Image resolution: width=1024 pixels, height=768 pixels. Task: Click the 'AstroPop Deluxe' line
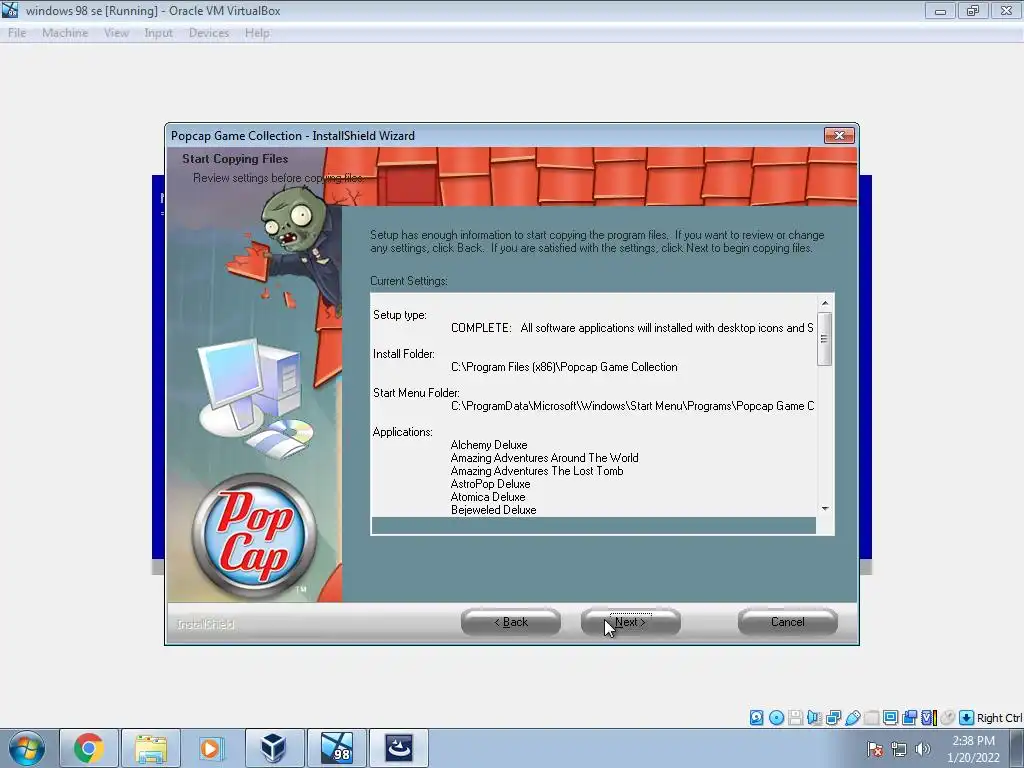click(x=490, y=484)
